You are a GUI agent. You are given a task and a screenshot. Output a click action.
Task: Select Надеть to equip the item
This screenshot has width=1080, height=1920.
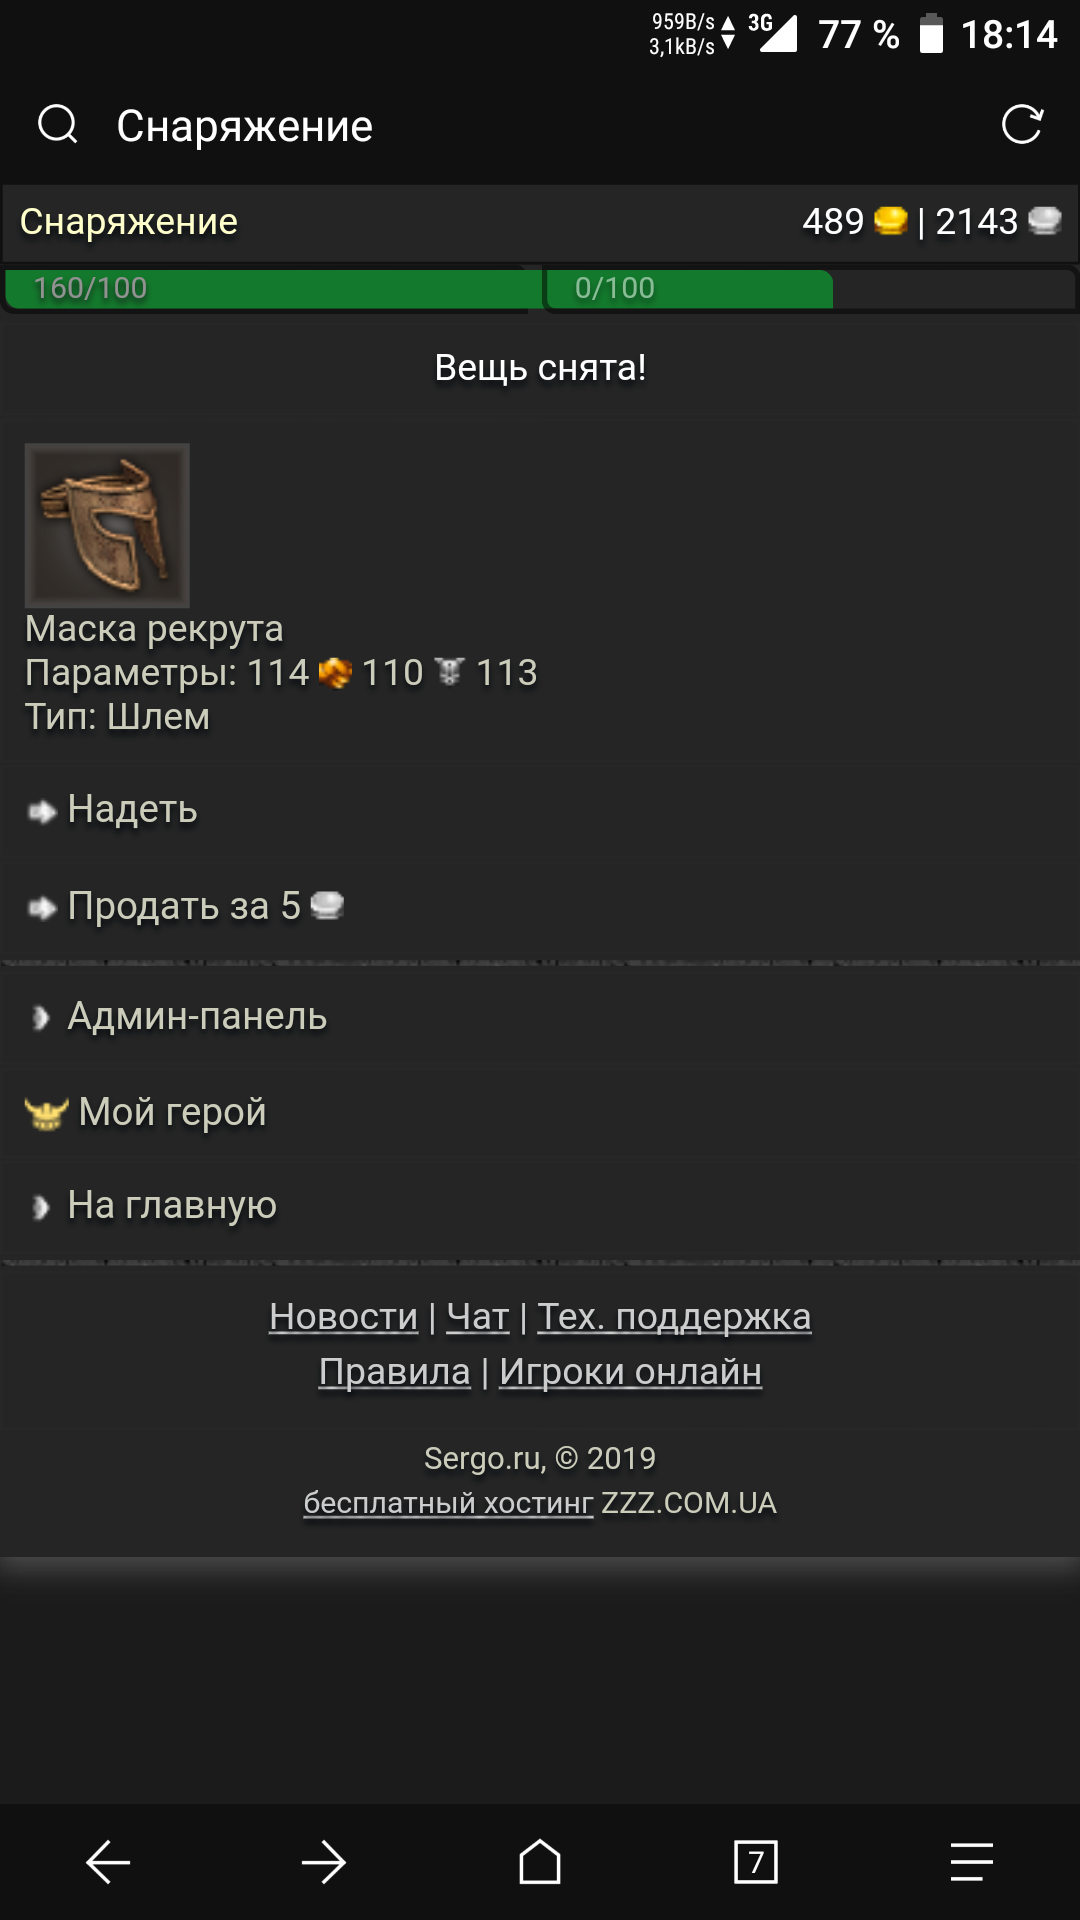tap(540, 810)
